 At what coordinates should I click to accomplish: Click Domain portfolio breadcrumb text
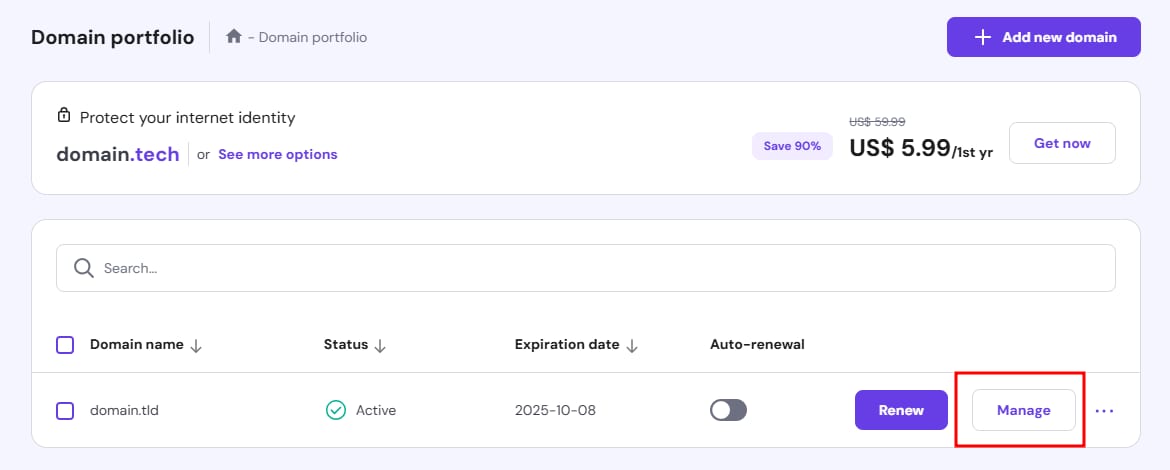[x=313, y=37]
